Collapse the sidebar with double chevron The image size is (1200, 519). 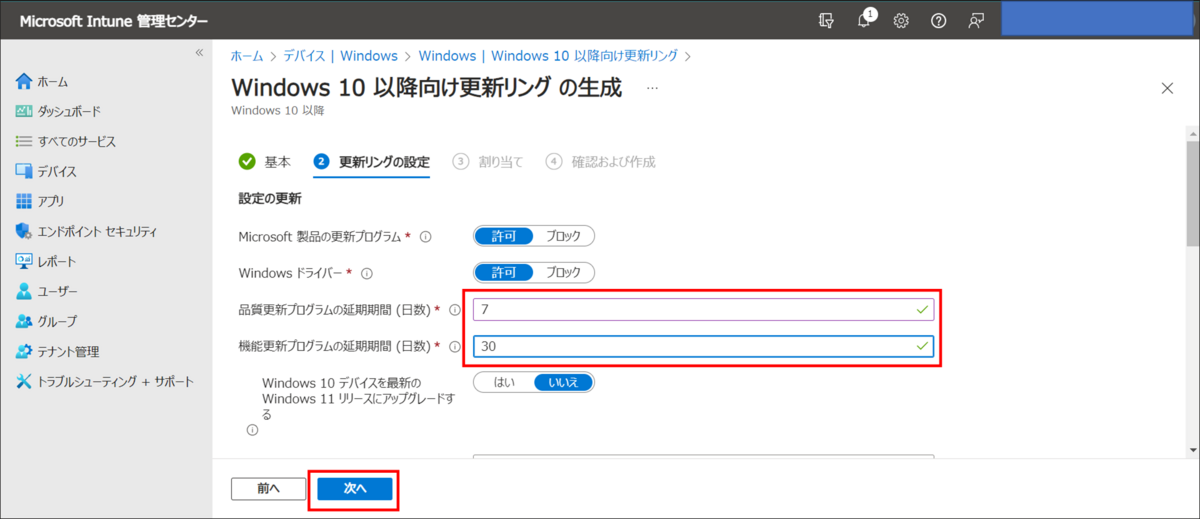point(199,52)
